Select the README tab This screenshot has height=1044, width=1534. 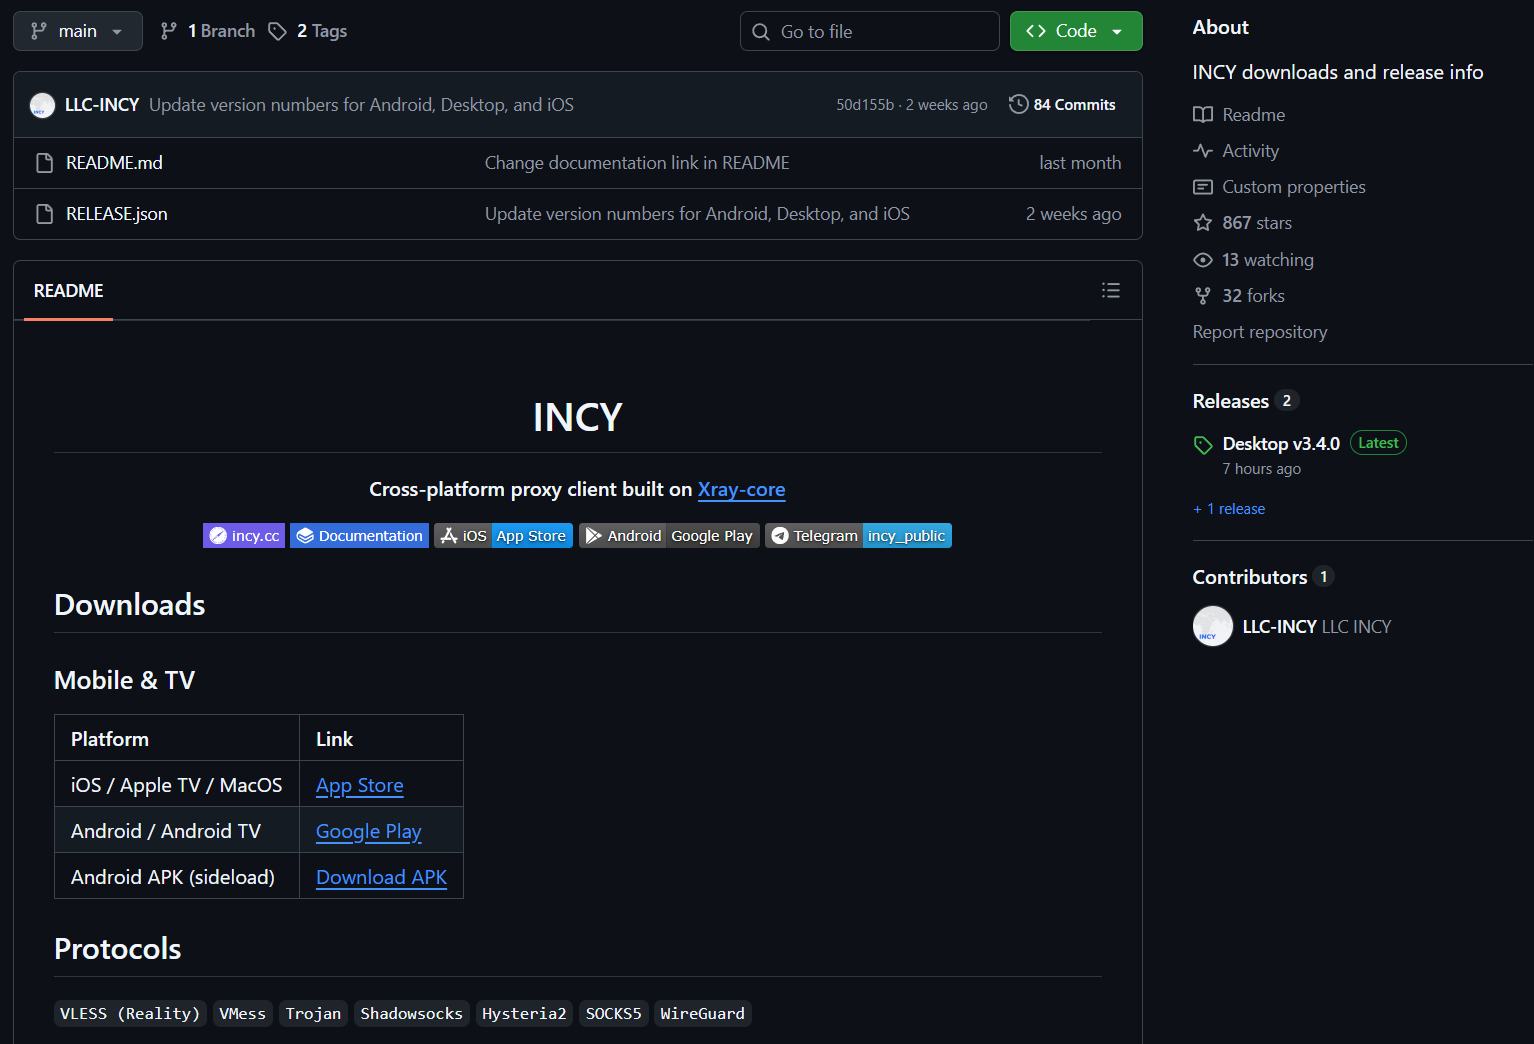click(68, 291)
